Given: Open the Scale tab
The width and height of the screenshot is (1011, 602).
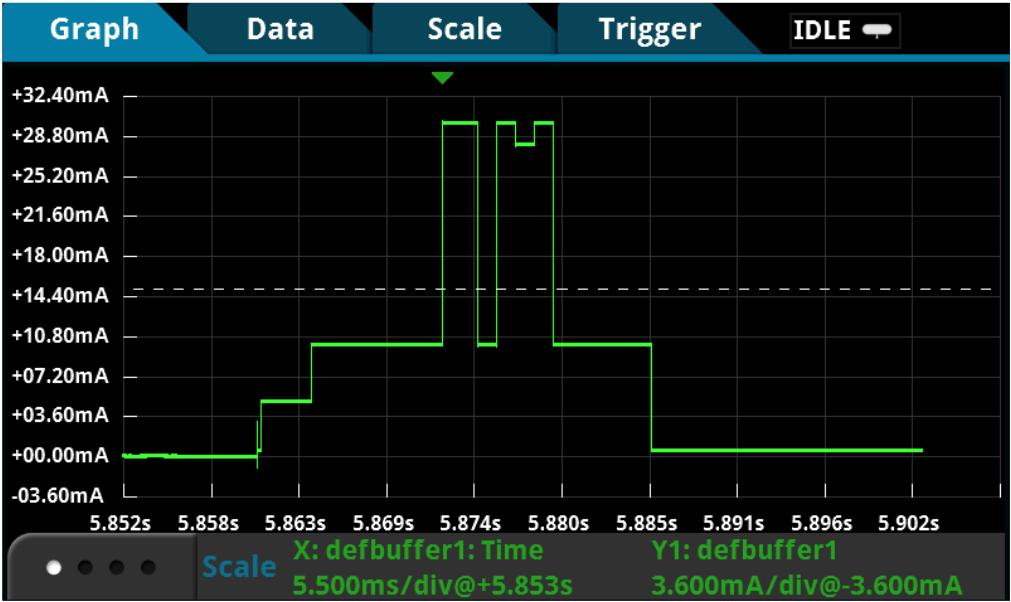Looking at the screenshot, I should pos(463,29).
